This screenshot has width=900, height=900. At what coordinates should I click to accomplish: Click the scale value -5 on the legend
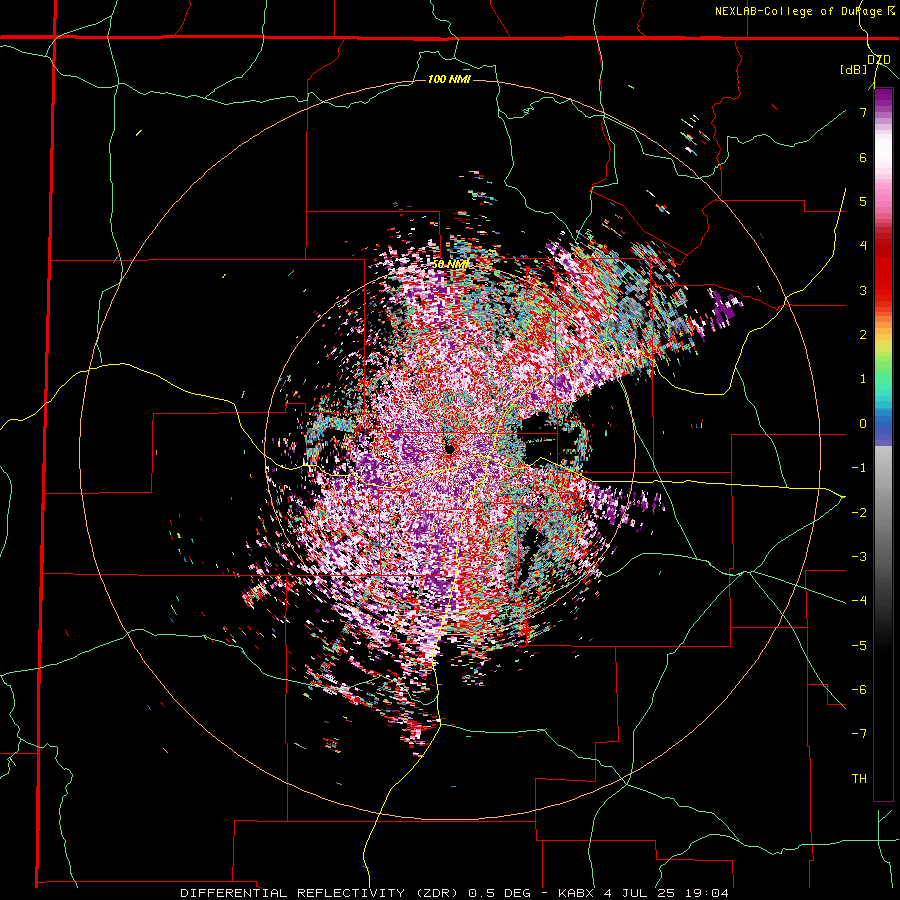(859, 645)
